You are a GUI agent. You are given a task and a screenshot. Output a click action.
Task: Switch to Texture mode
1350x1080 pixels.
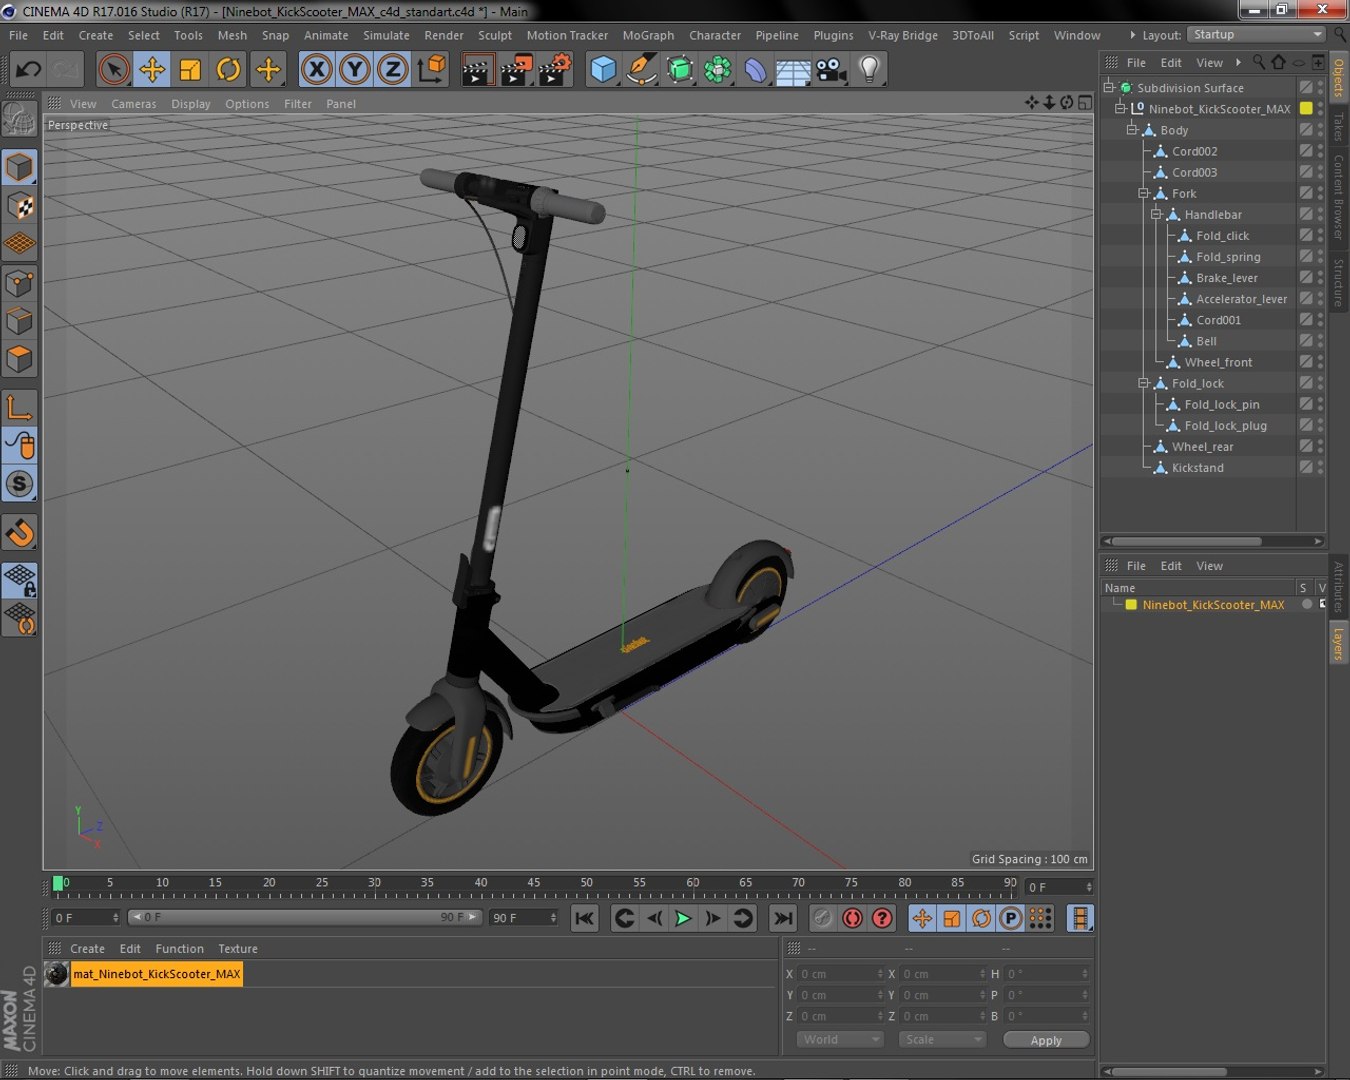(x=20, y=205)
